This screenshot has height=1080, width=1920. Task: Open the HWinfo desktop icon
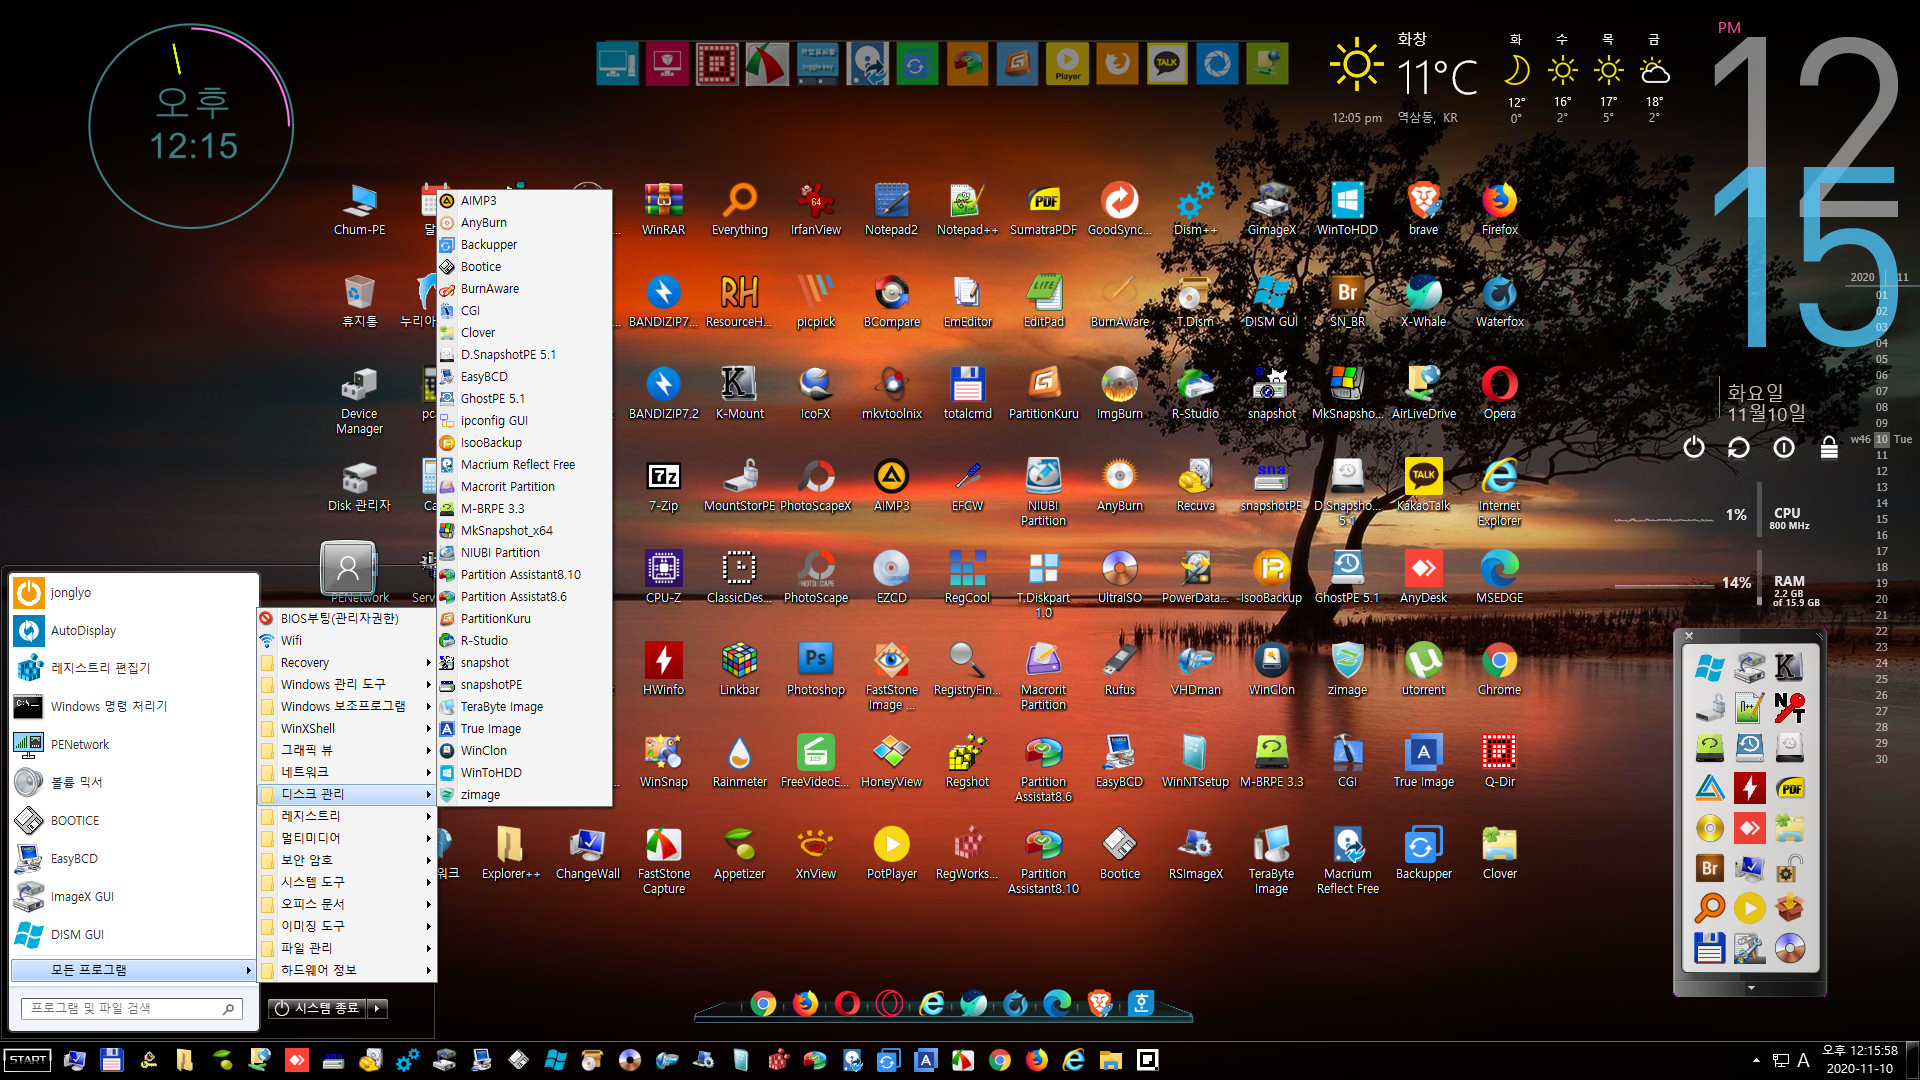(663, 669)
